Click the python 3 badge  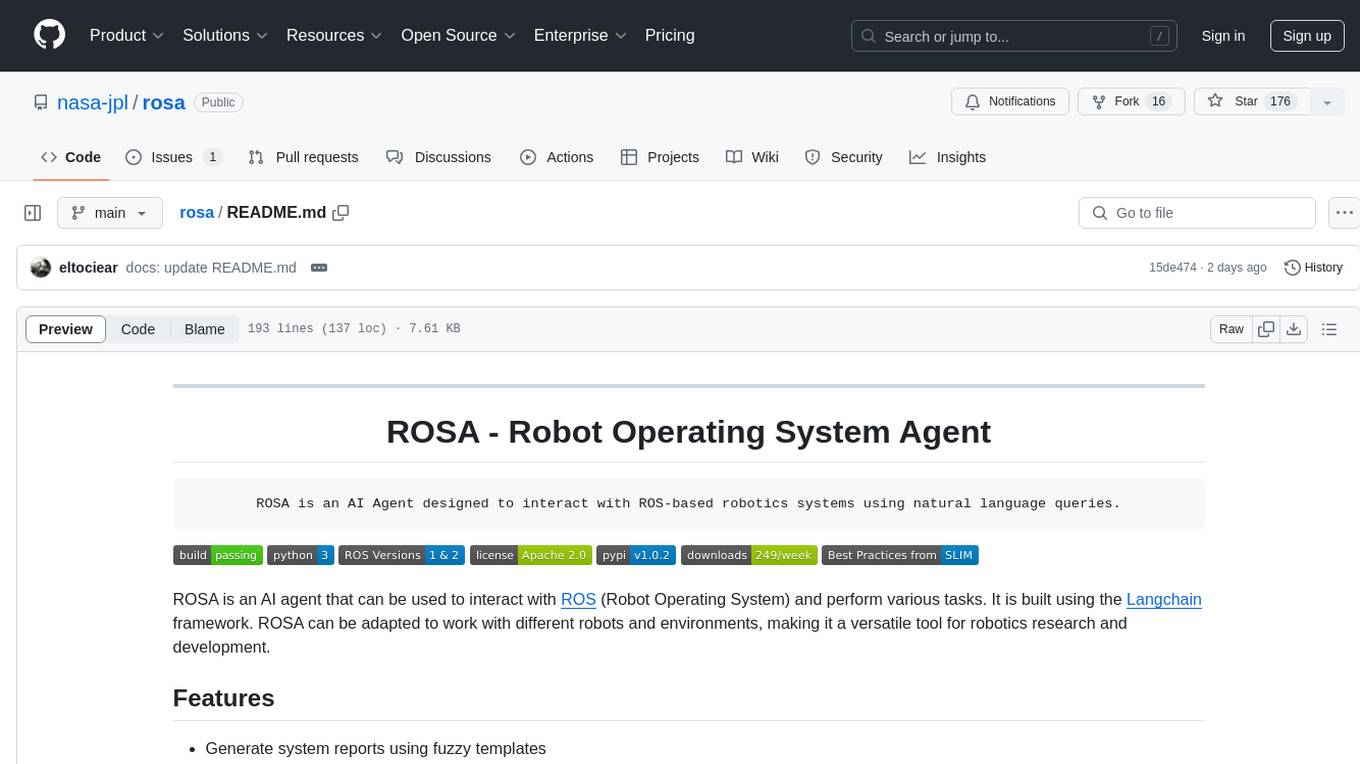click(x=300, y=555)
